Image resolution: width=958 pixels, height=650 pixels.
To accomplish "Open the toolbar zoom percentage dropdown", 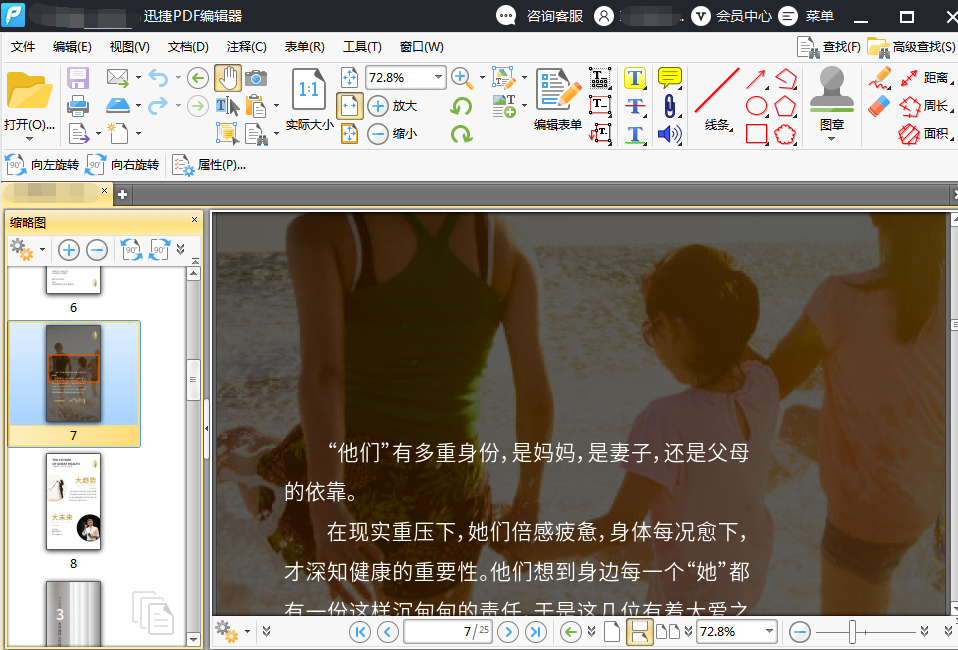I will click(x=438, y=78).
